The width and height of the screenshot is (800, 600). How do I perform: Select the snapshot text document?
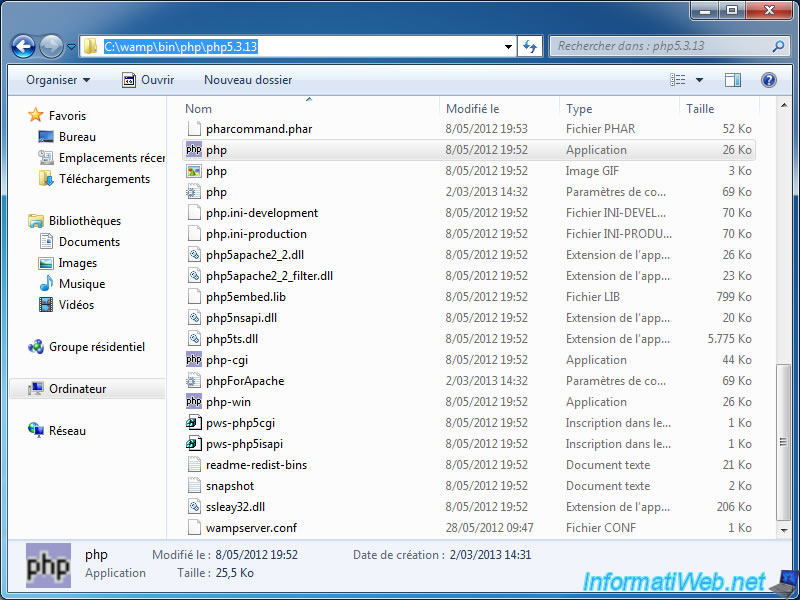pos(468,486)
